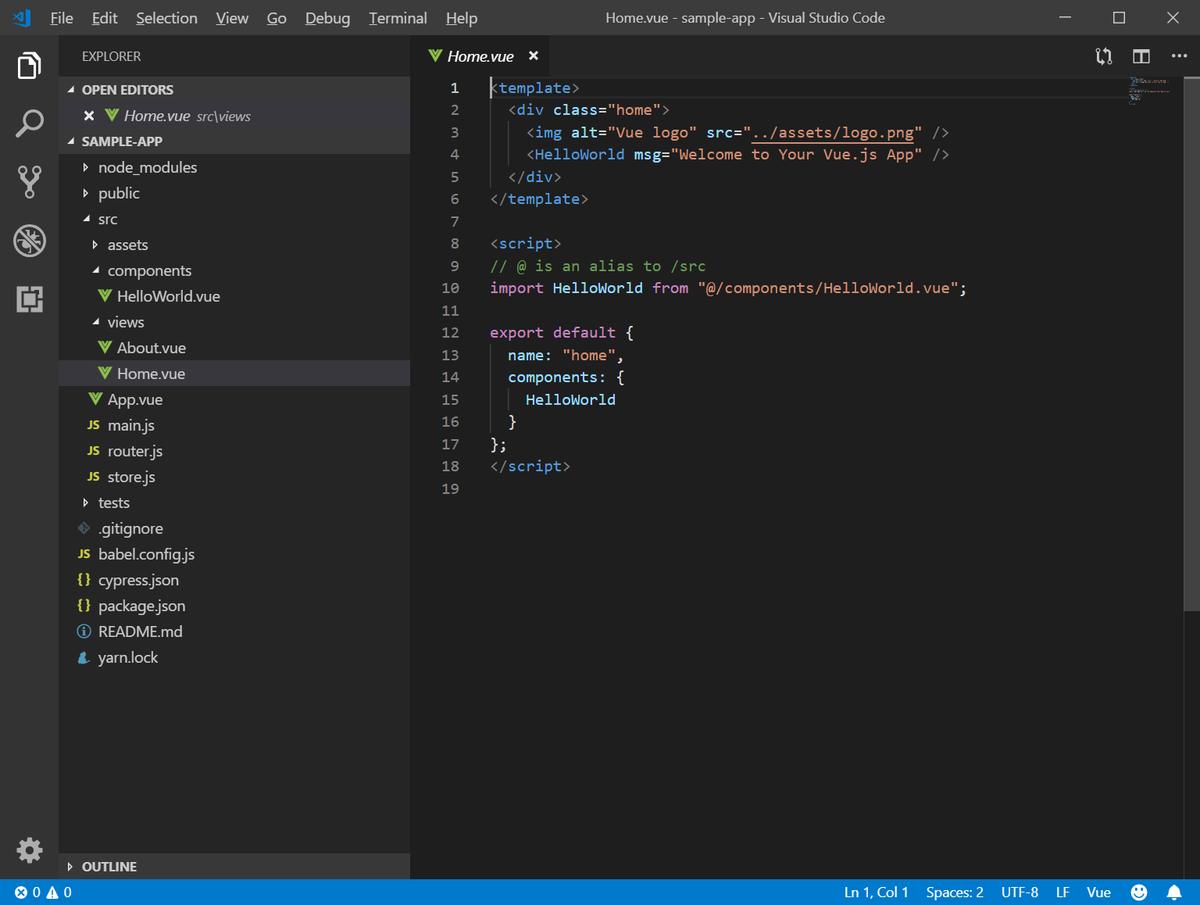The height and width of the screenshot is (905, 1200).
Task: Place cursor on HelloWorld import line
Action: click(x=729, y=288)
